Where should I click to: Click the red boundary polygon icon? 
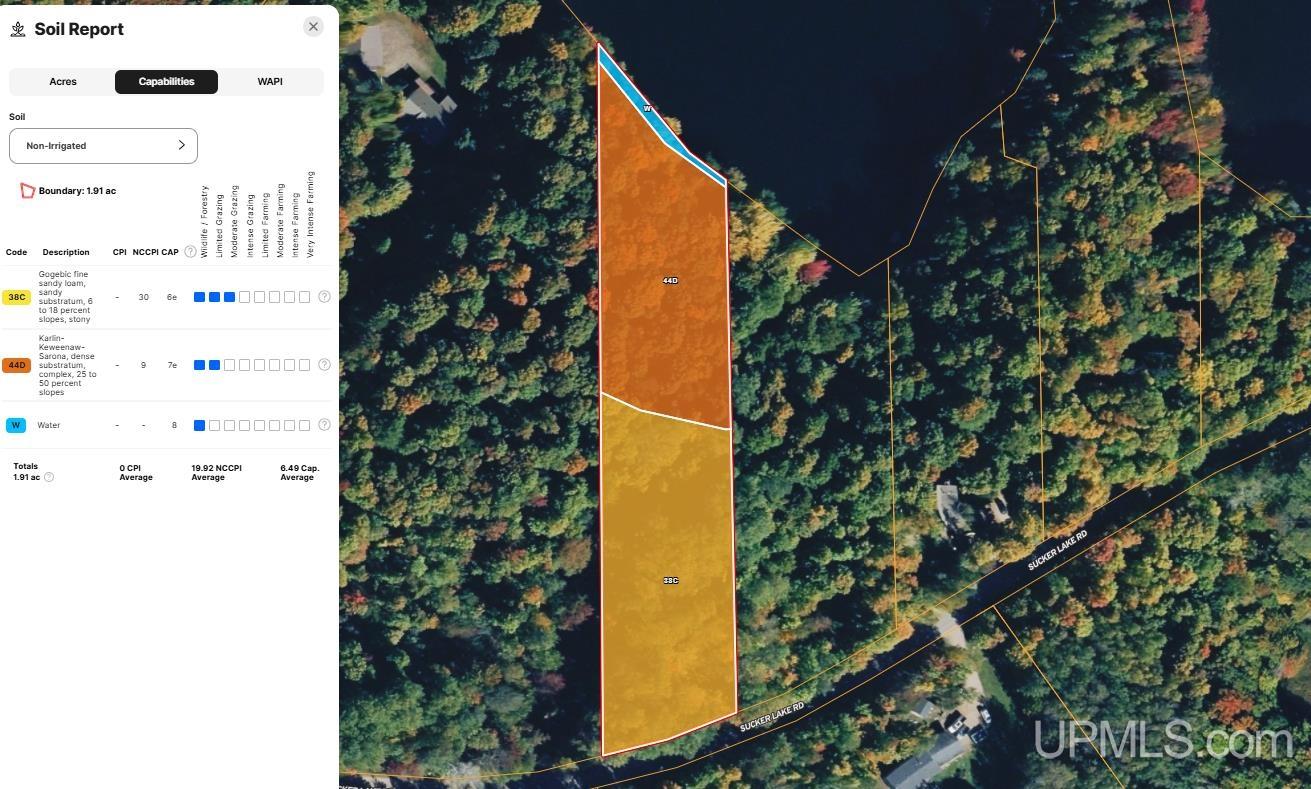(27, 190)
